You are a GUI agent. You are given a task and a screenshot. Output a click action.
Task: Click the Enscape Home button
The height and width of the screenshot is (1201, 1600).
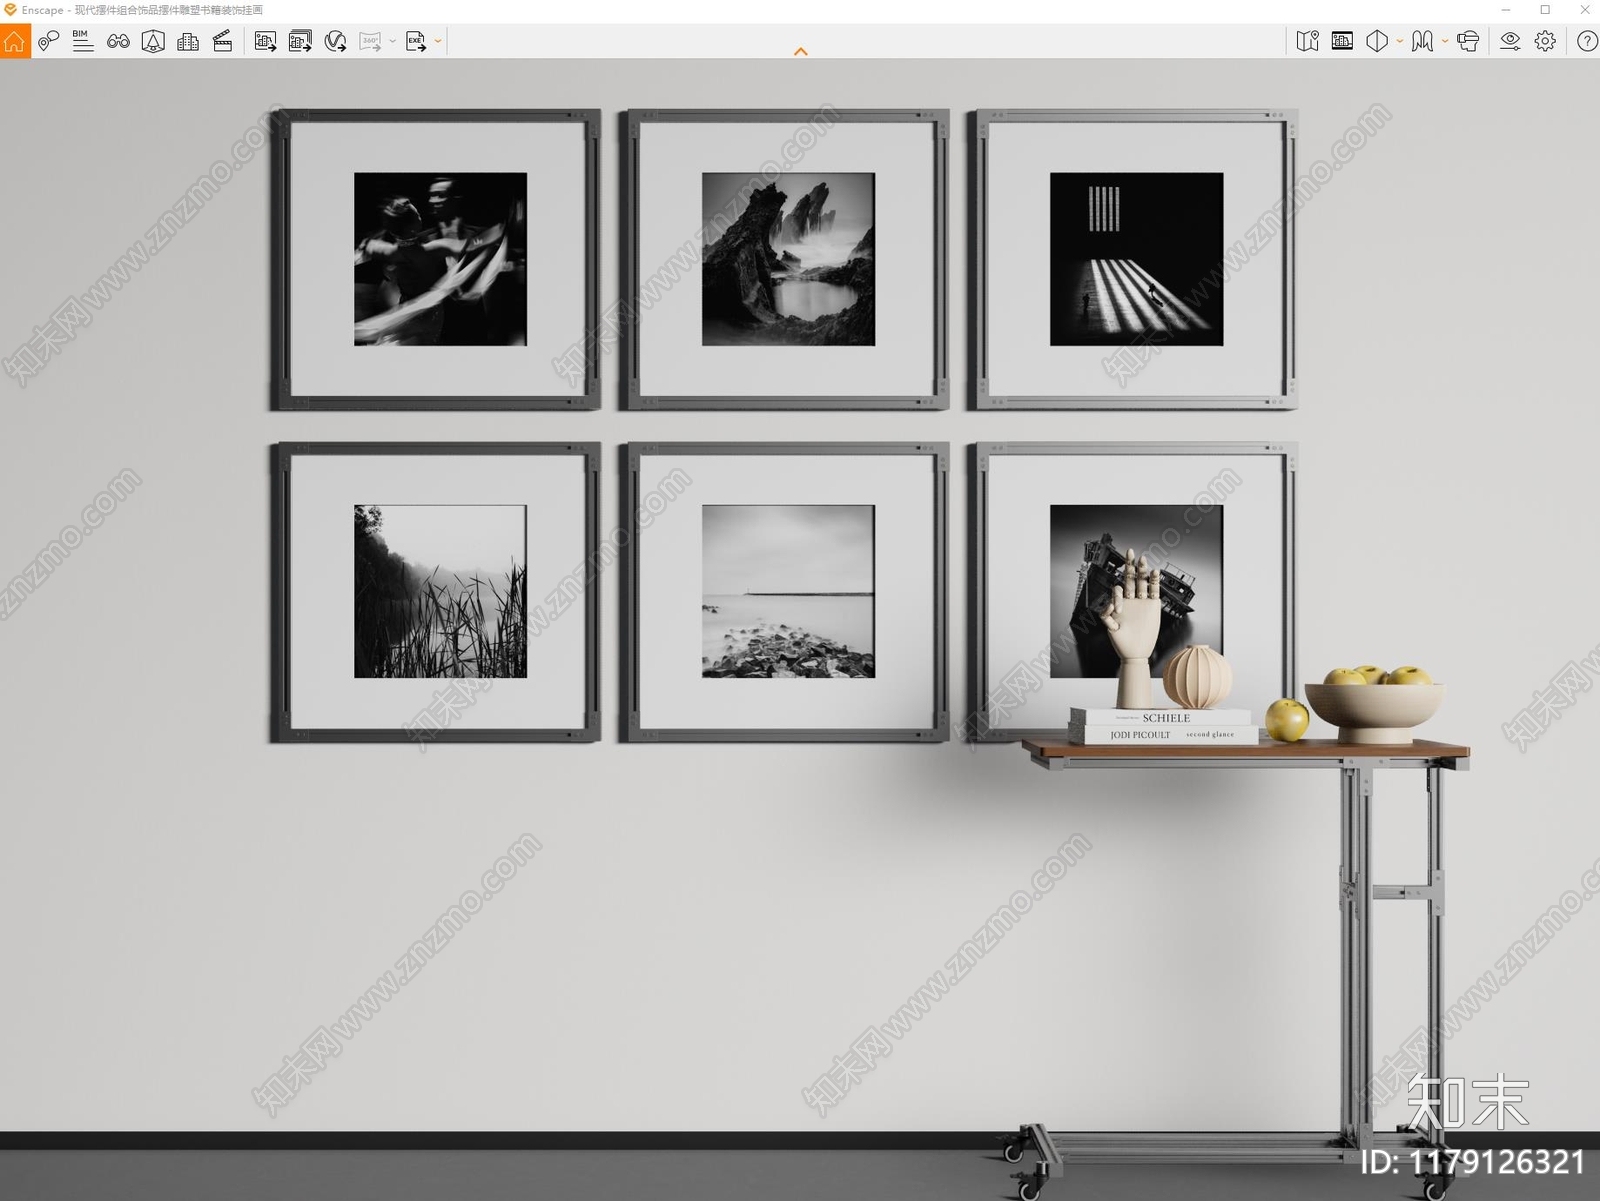(x=15, y=41)
